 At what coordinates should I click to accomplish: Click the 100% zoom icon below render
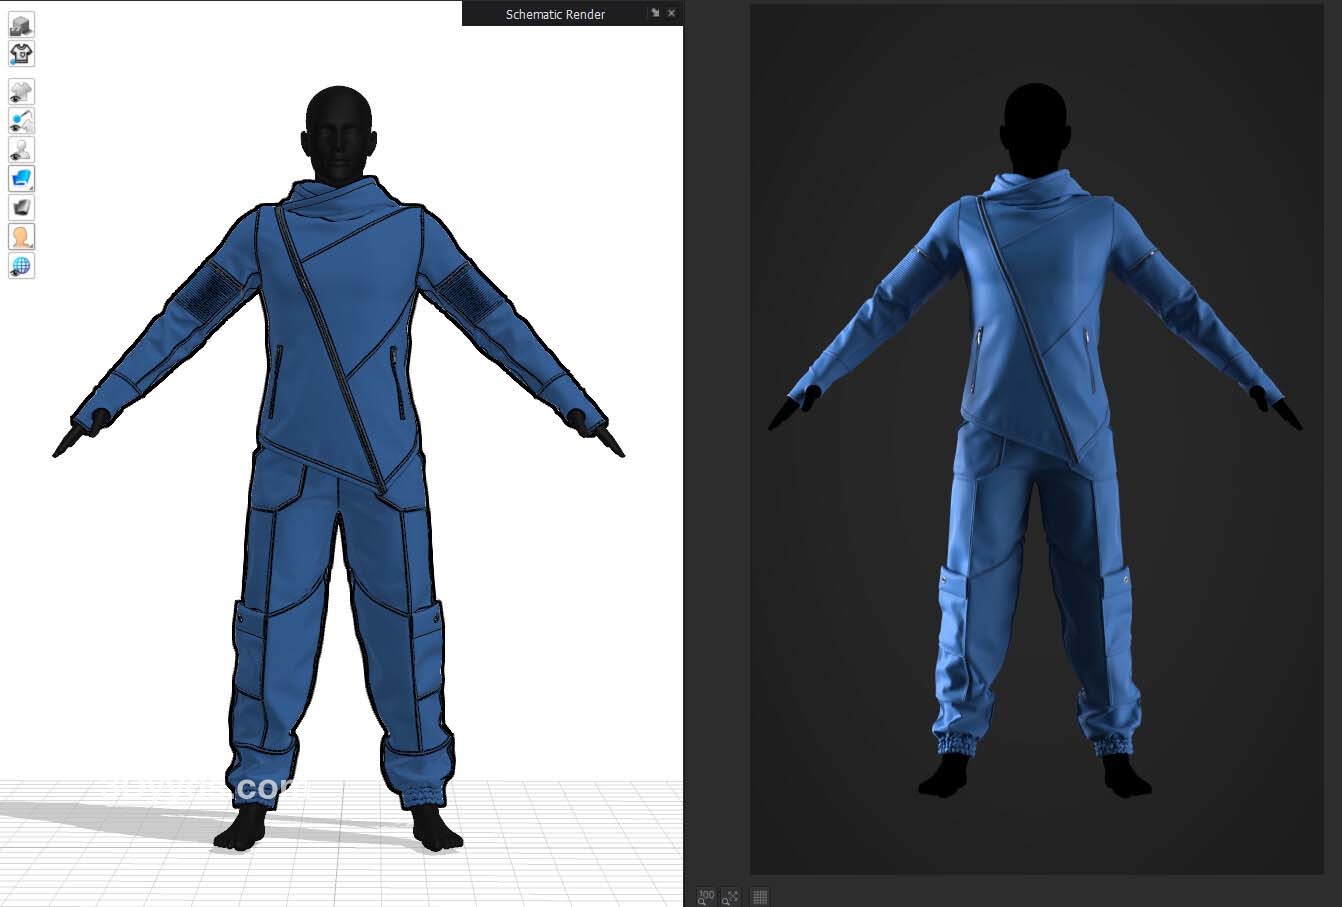[x=706, y=896]
